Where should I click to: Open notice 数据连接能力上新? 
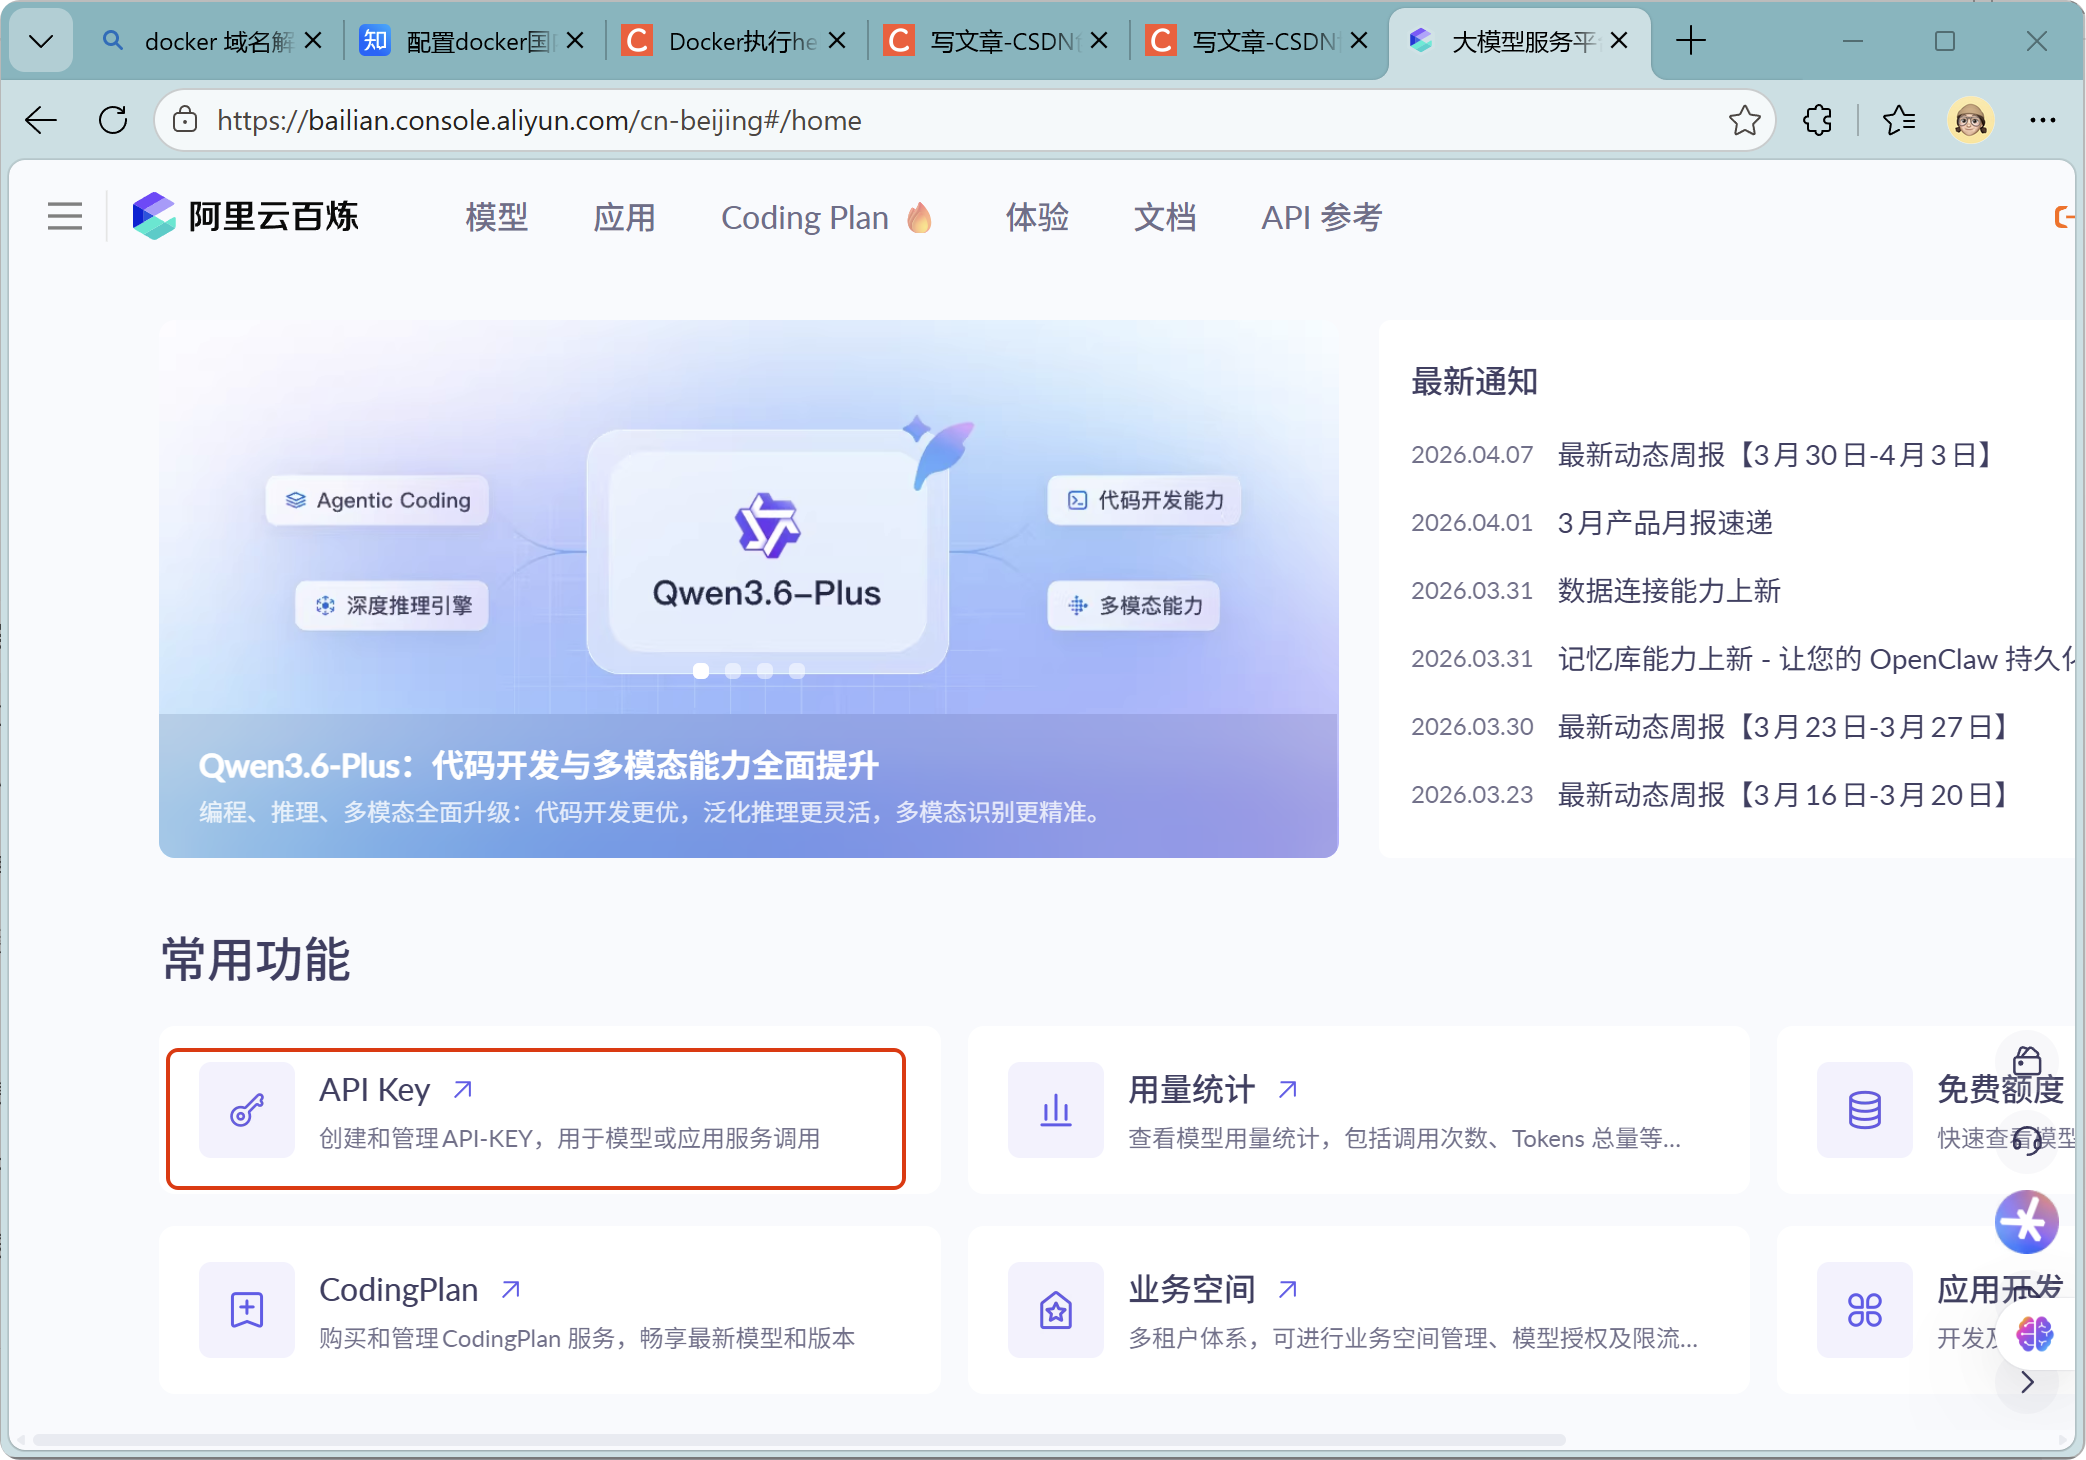1669,591
